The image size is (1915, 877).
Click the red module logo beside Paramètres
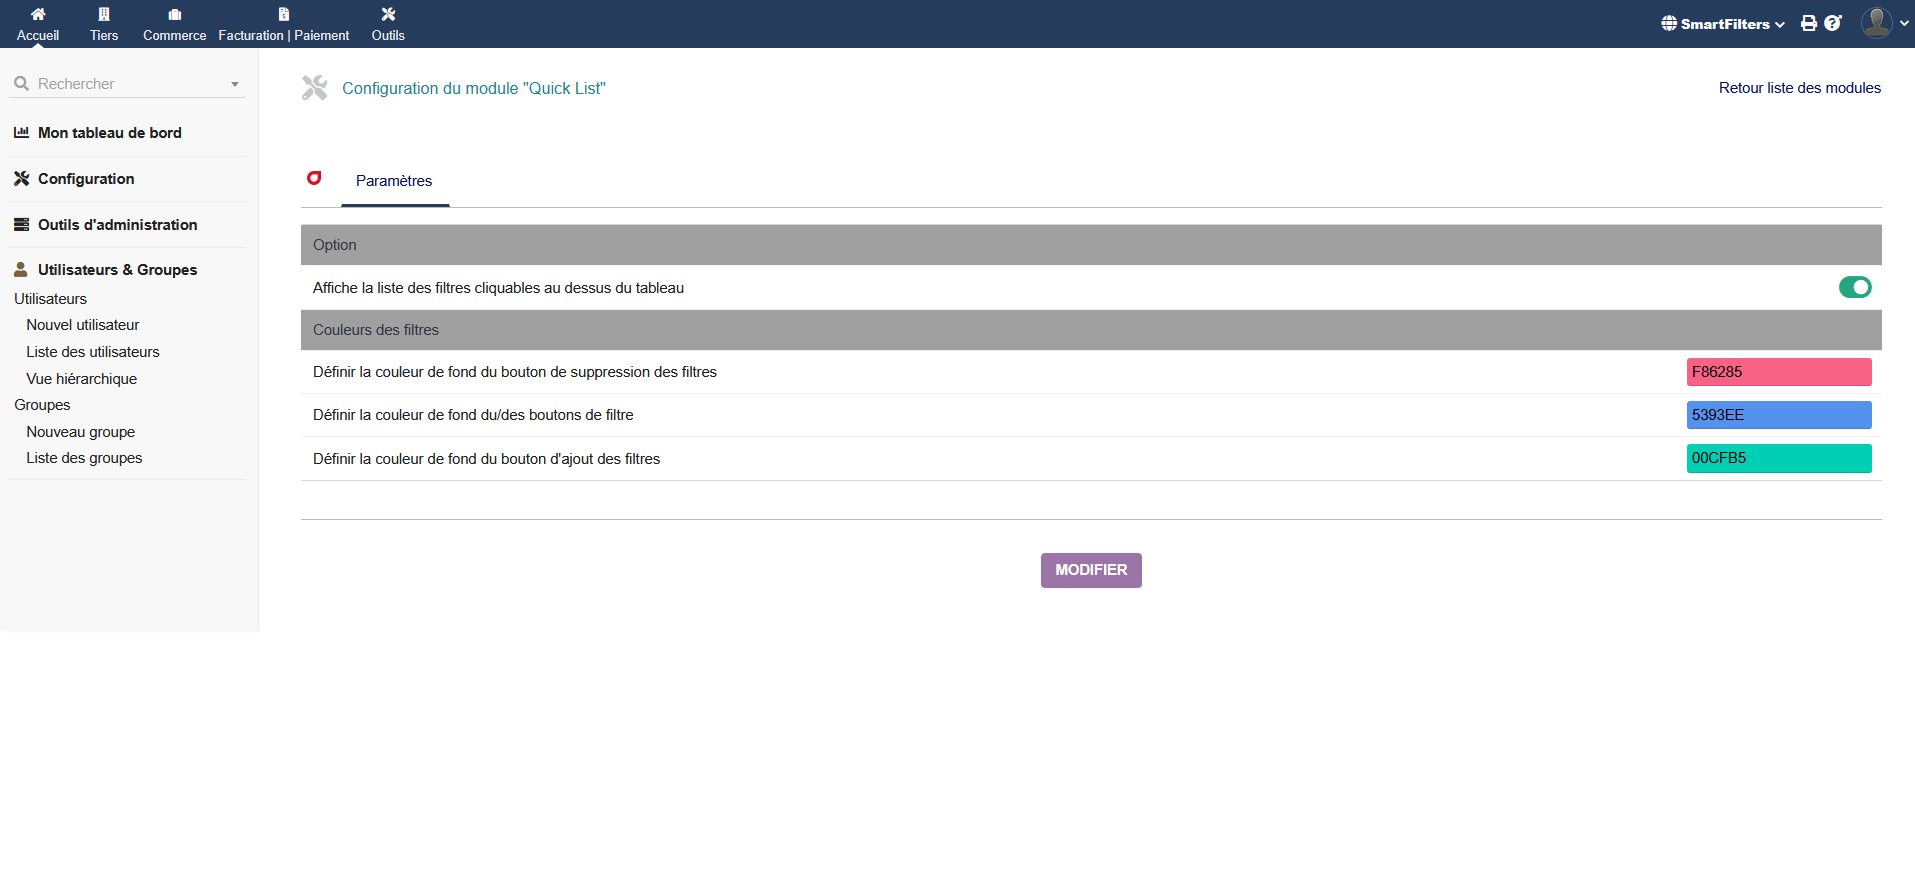pyautogui.click(x=314, y=178)
